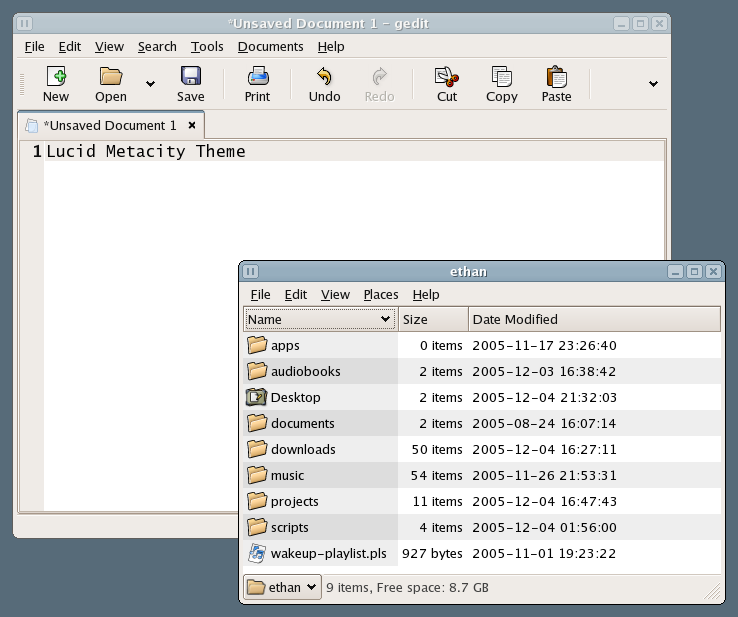Click the resize grip of ethan window
Screen dimensions: 738x617
point(713,592)
